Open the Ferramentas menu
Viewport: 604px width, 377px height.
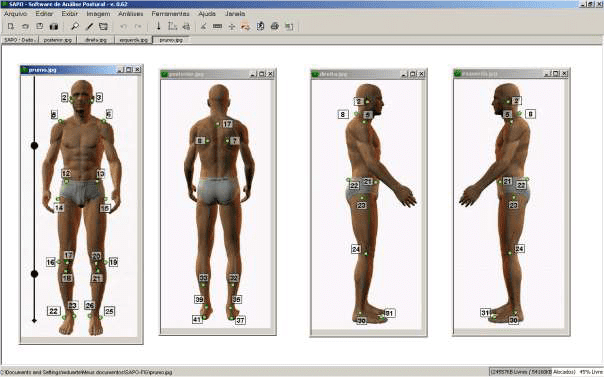point(171,13)
